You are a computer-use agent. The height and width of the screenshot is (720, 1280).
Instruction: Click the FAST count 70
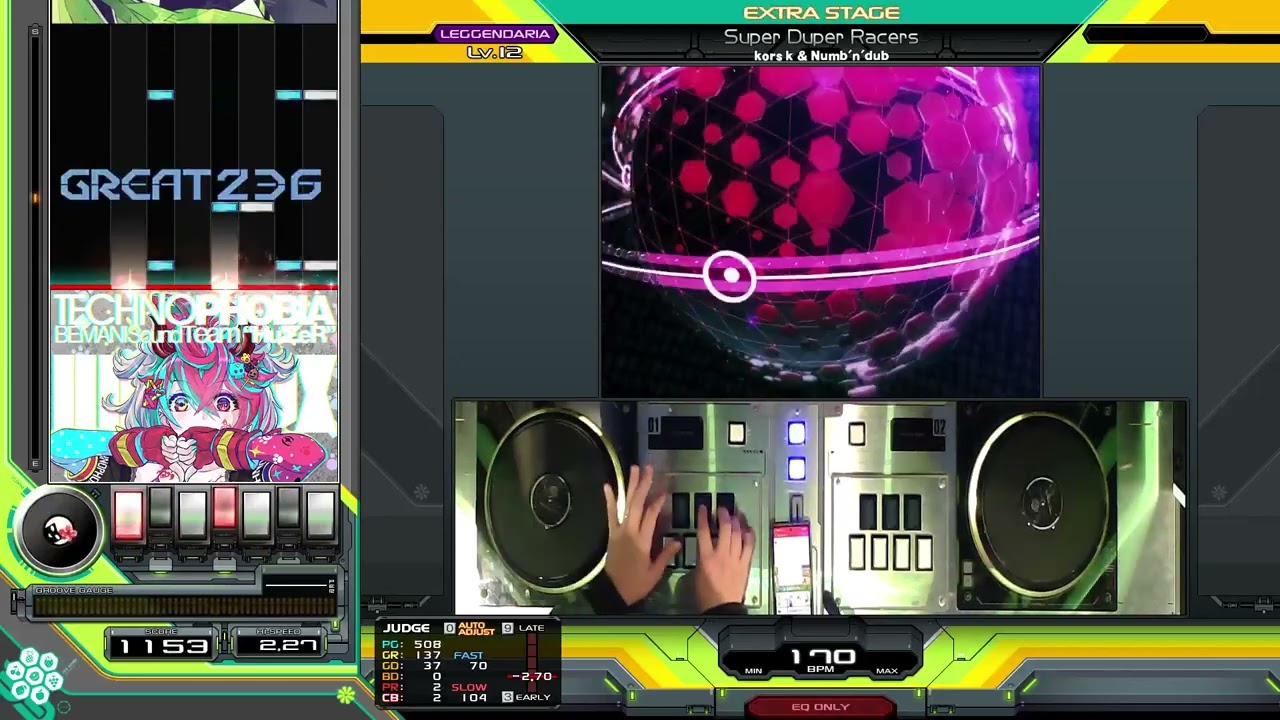tap(478, 666)
